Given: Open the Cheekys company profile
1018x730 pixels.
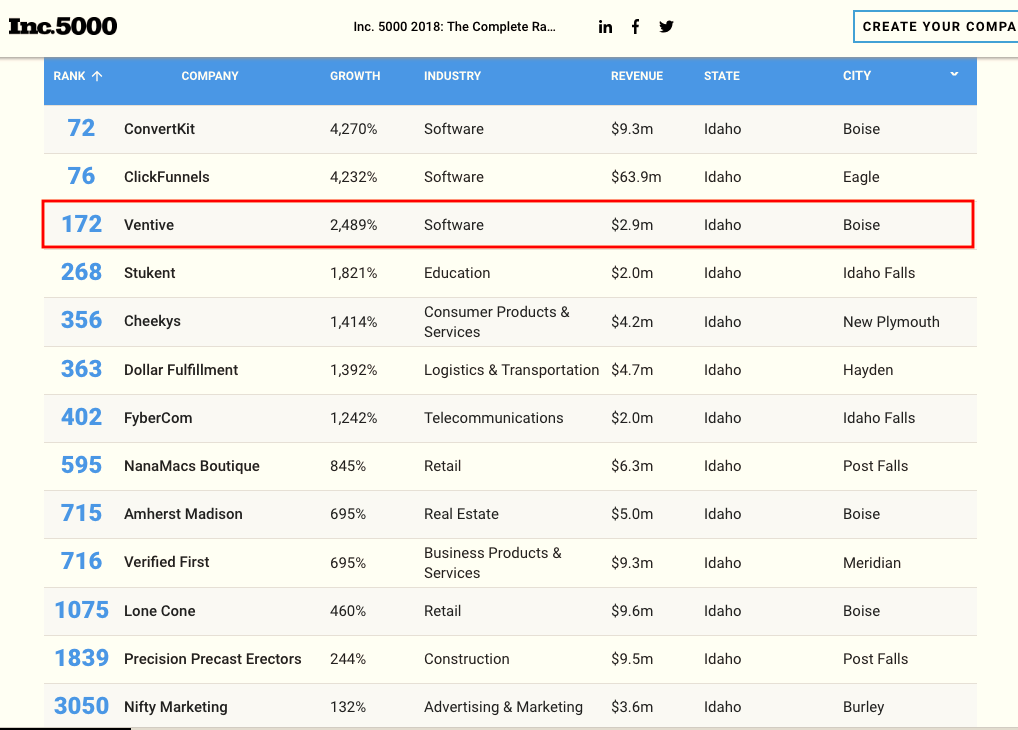Looking at the screenshot, I should click(x=152, y=321).
